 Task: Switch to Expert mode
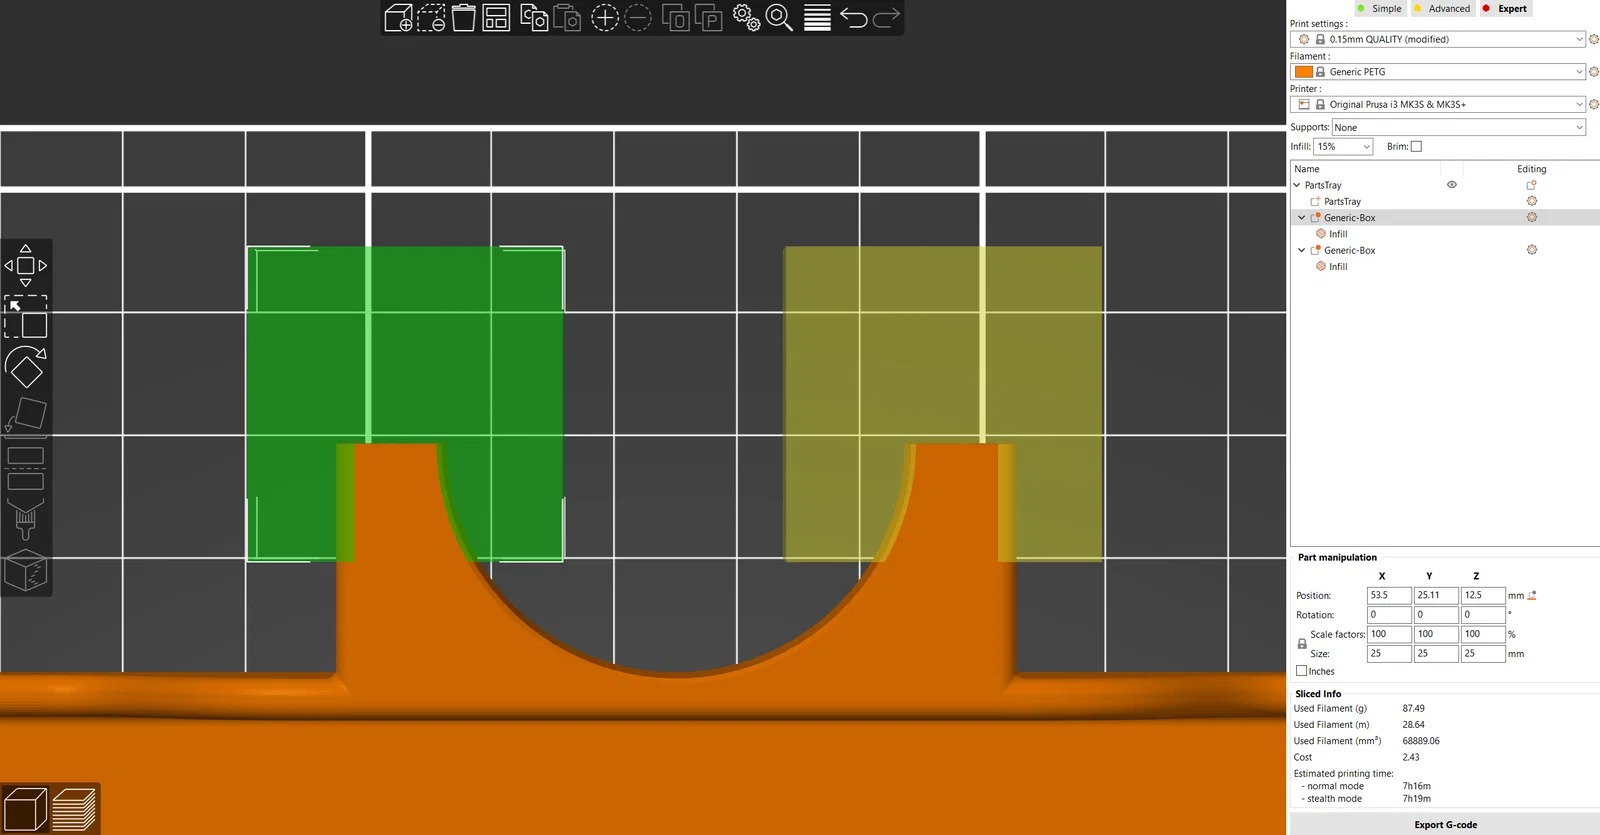(x=1505, y=8)
